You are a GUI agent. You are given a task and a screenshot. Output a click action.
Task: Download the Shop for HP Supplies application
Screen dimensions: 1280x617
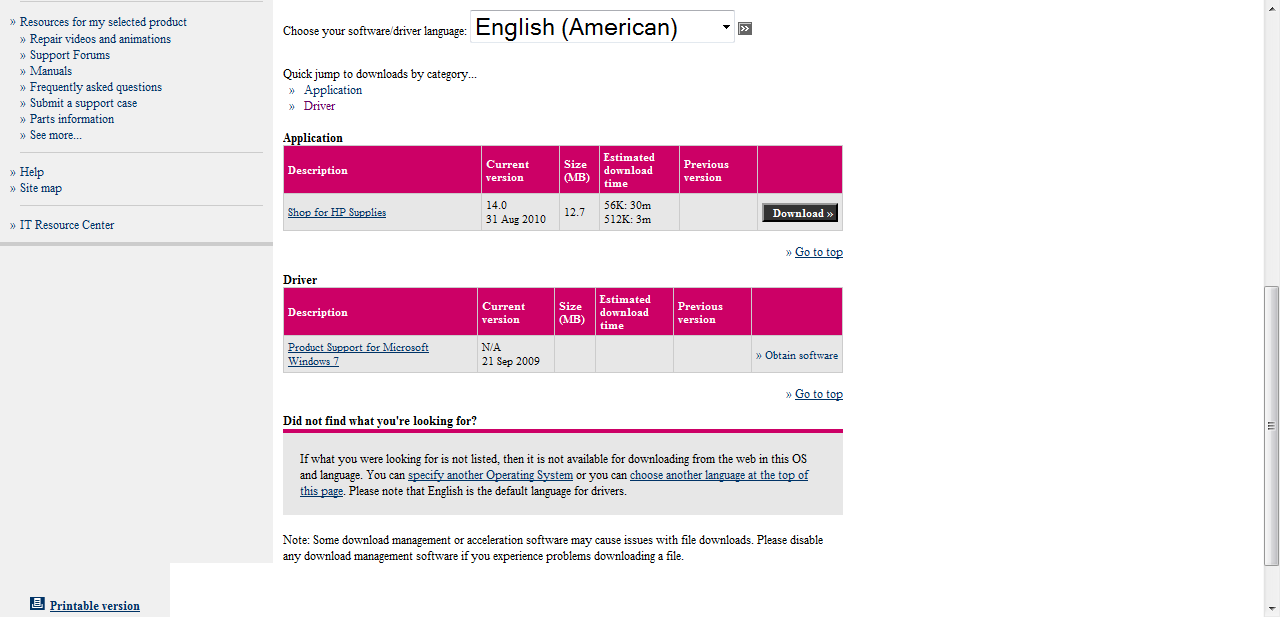800,213
